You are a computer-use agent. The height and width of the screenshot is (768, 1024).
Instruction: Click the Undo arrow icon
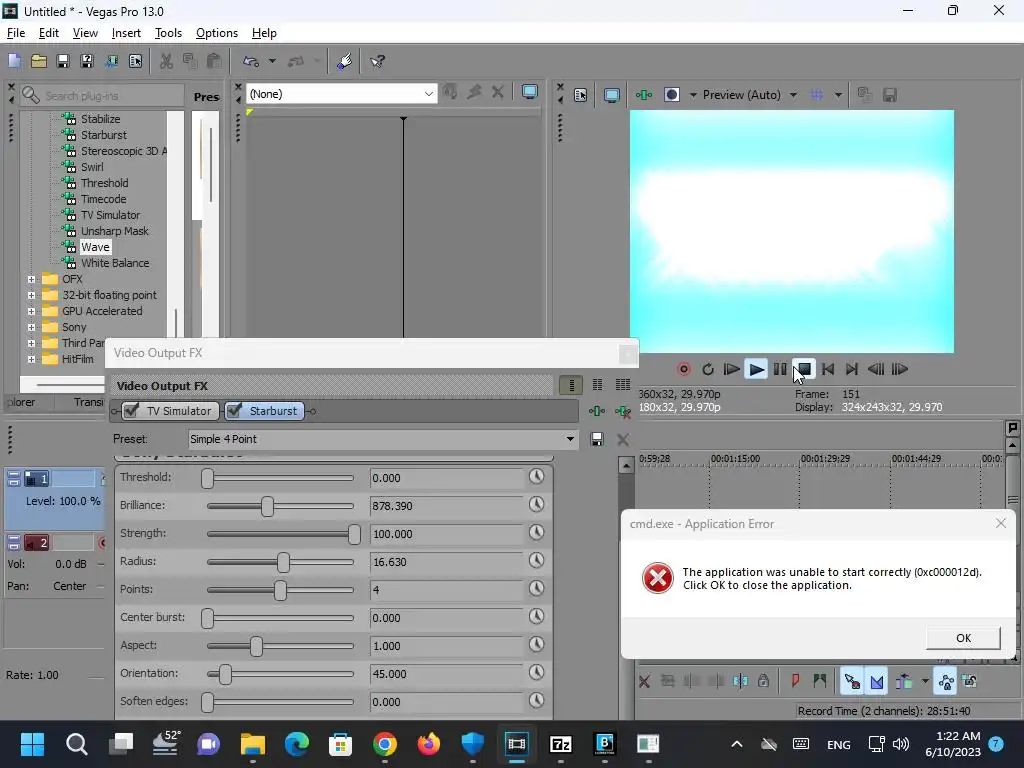pos(251,61)
